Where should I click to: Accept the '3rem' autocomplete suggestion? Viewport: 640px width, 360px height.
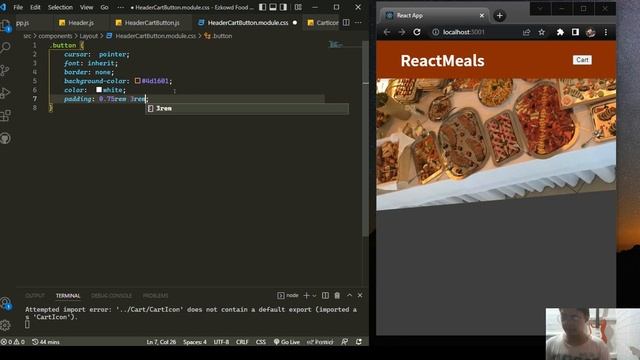coord(247,108)
